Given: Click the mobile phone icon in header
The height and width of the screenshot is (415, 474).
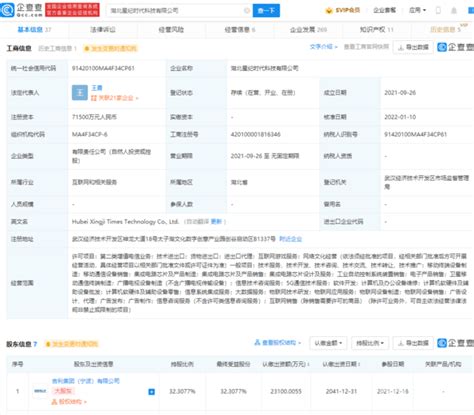Looking at the screenshot, I should click(x=438, y=11).
